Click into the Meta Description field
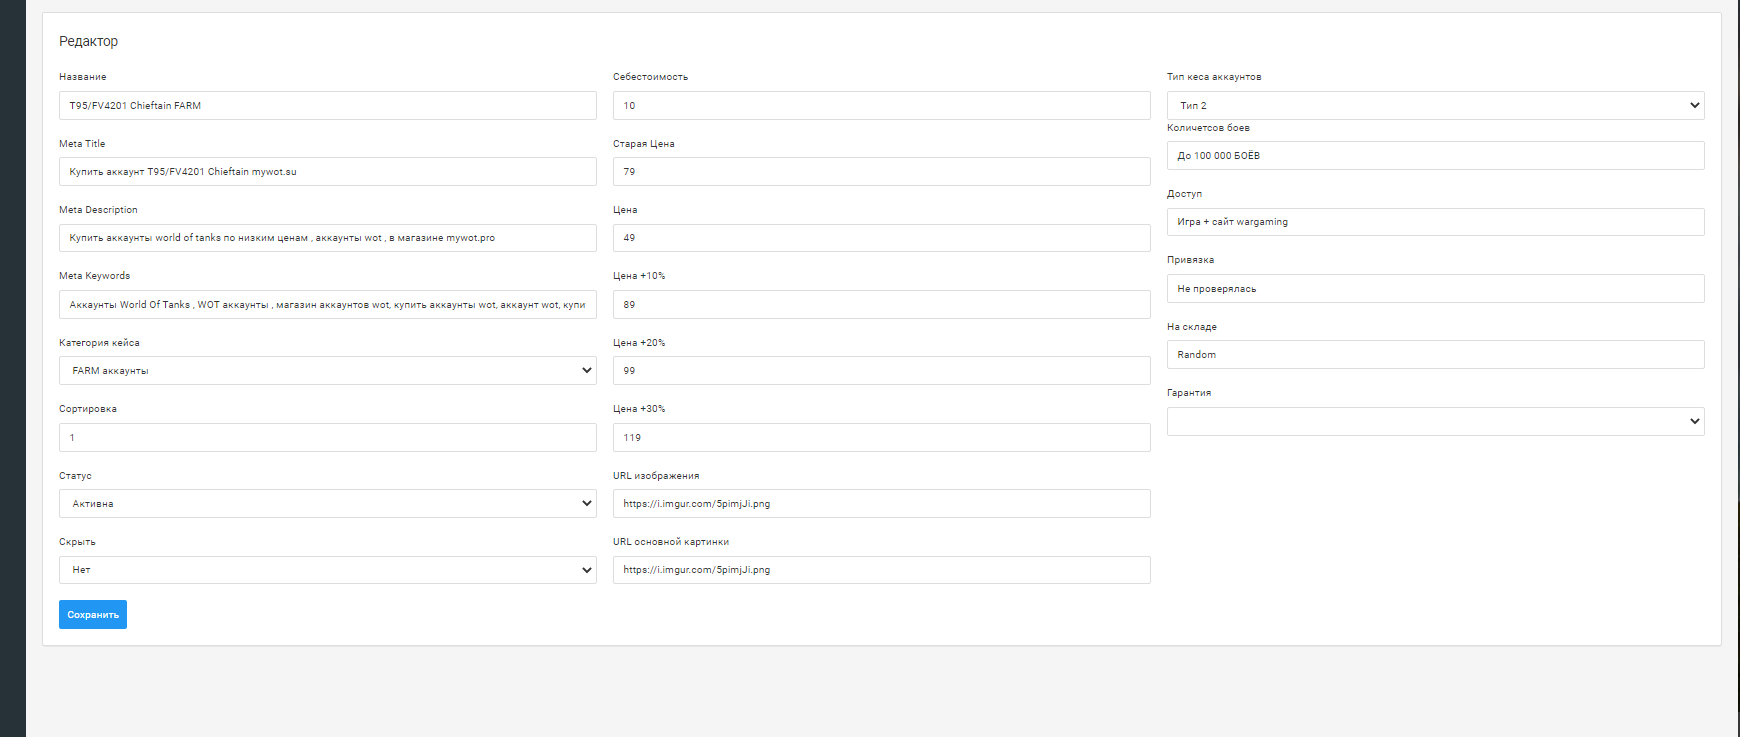 click(327, 238)
